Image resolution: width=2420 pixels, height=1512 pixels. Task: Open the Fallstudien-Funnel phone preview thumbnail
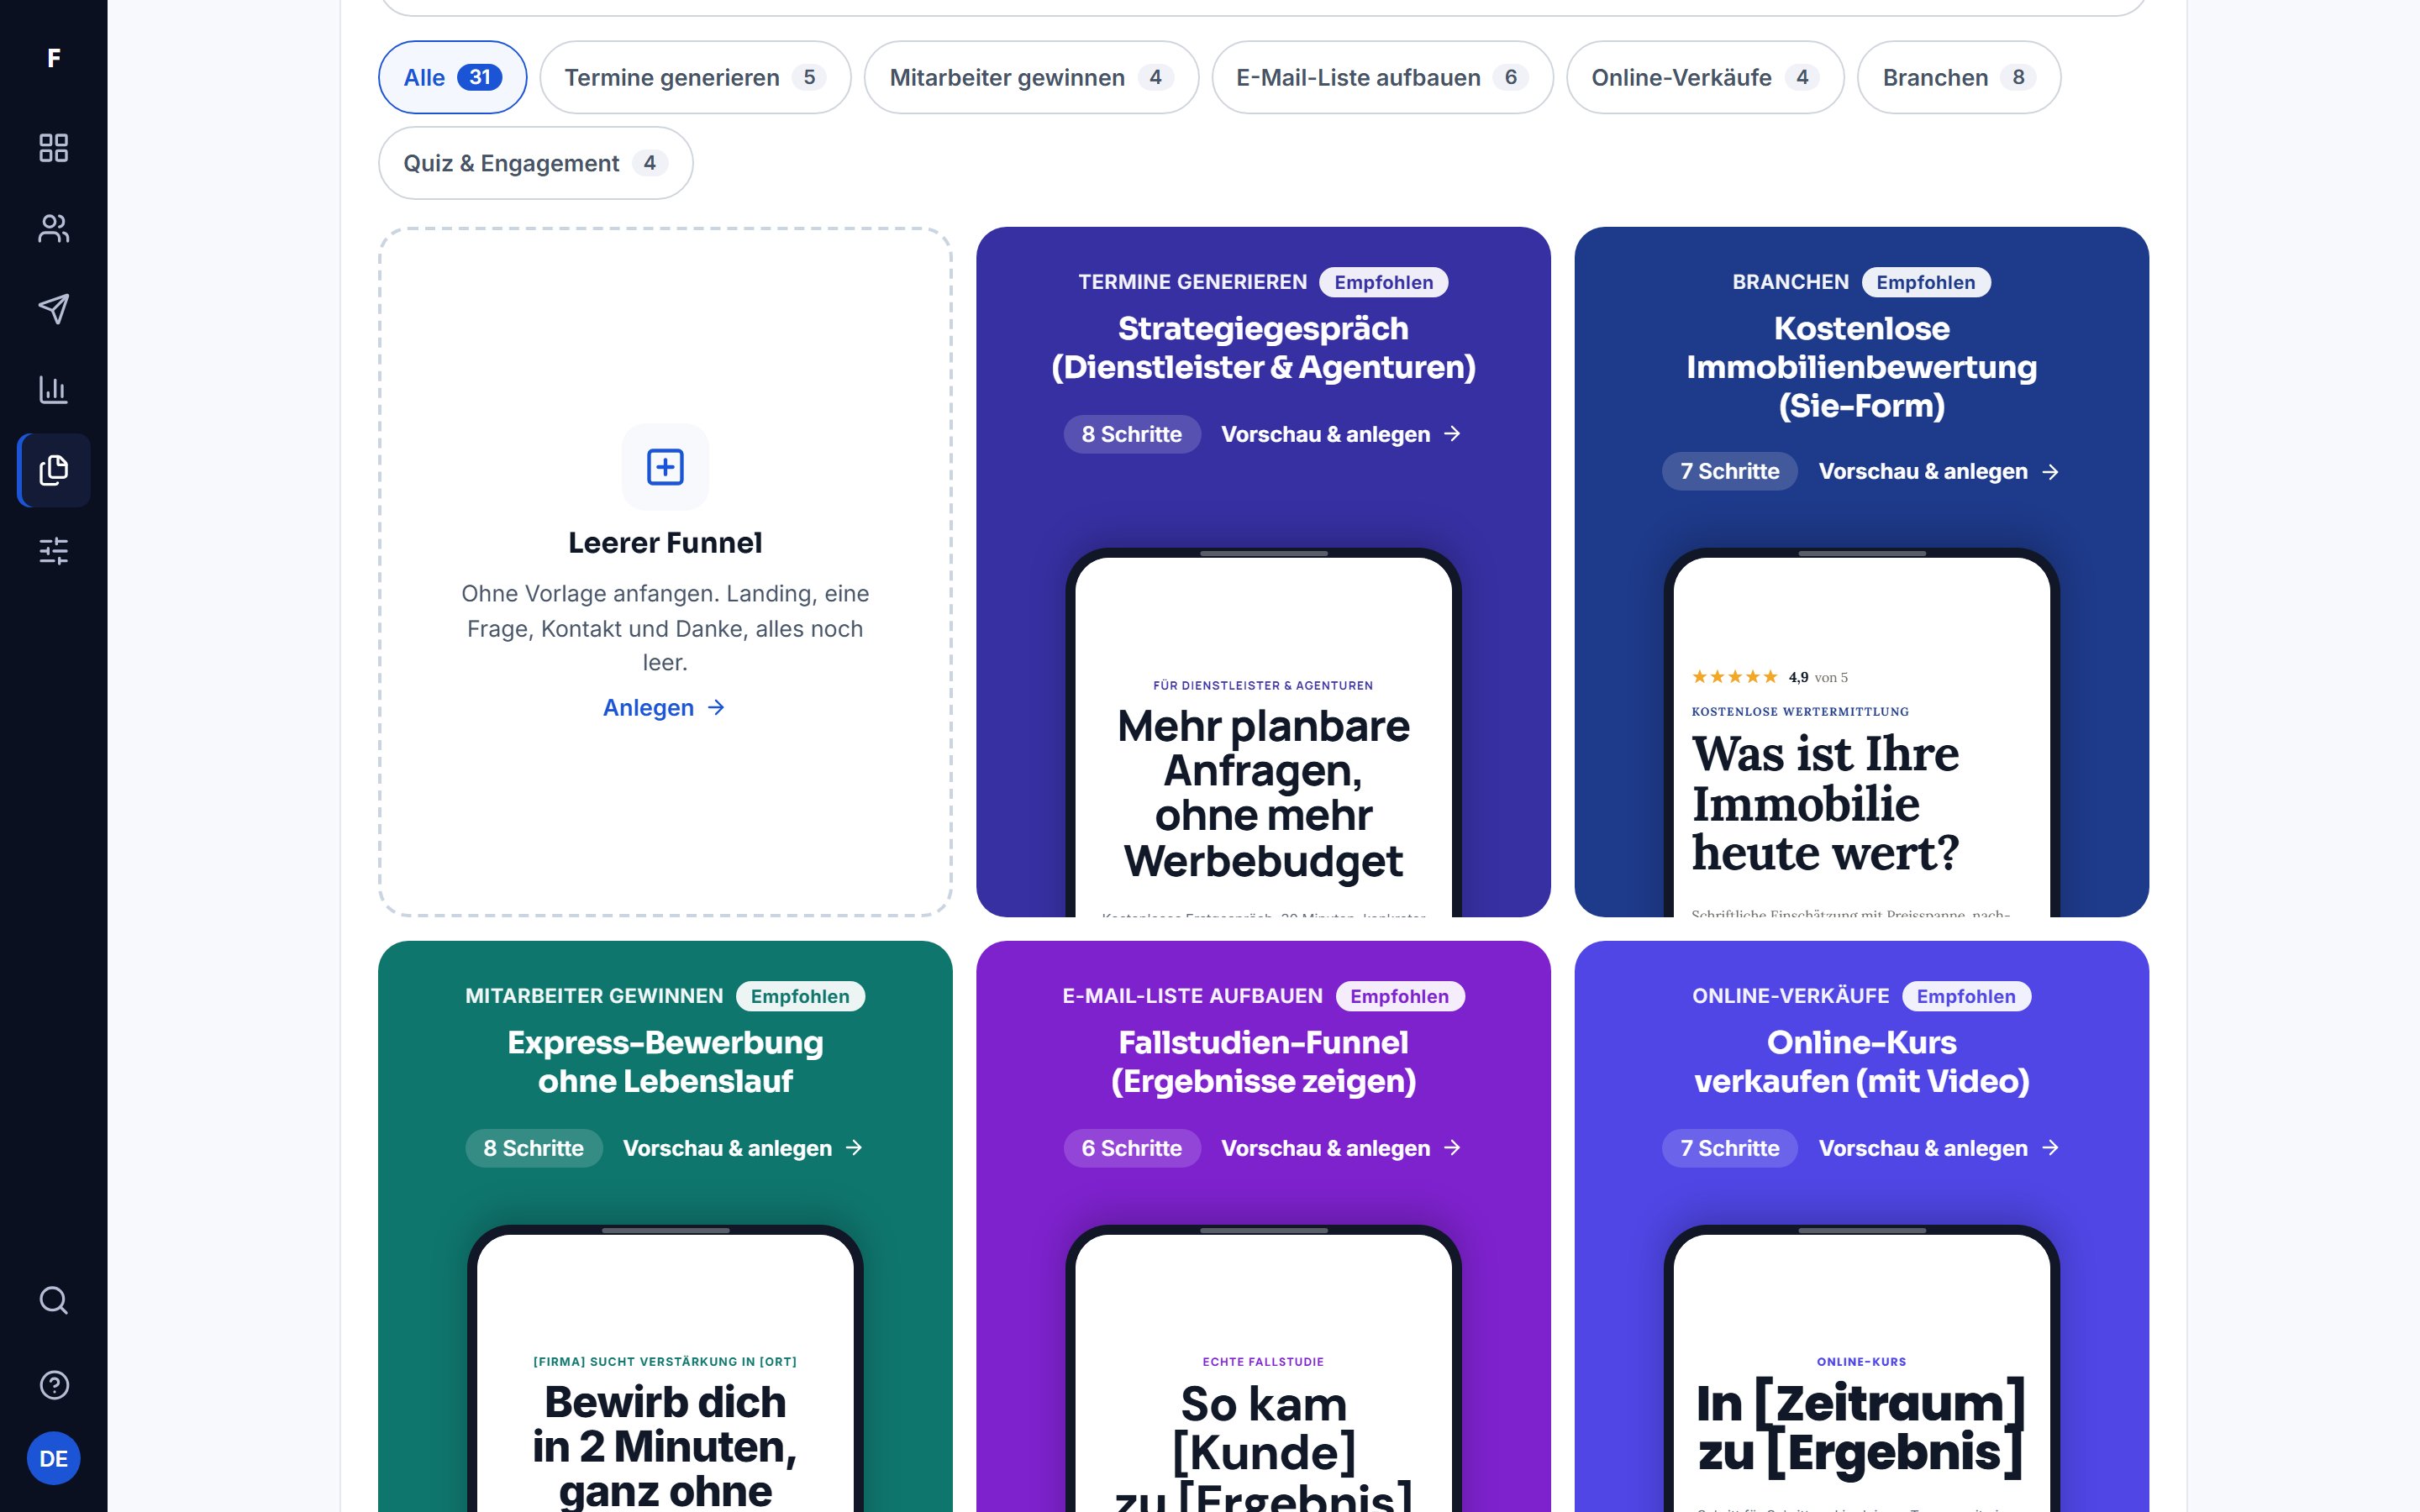point(1263,1369)
